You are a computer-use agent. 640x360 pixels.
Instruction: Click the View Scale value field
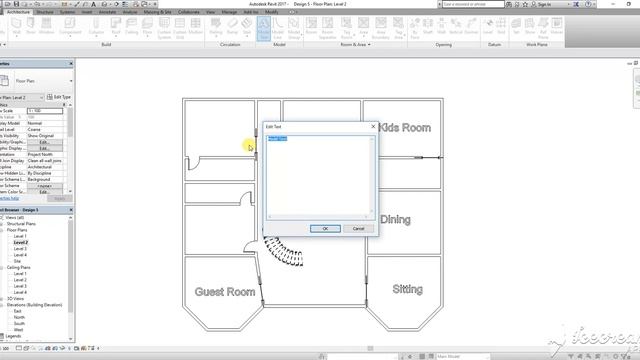pyautogui.click(x=45, y=111)
